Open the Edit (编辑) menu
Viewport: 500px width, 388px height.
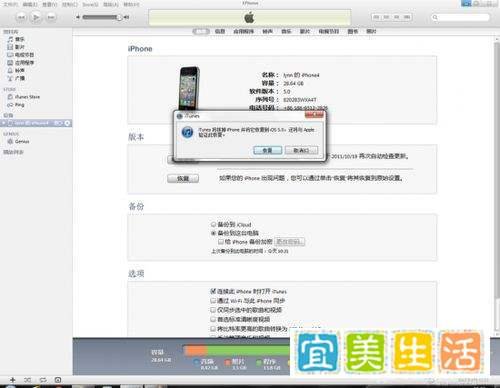[30, 4]
